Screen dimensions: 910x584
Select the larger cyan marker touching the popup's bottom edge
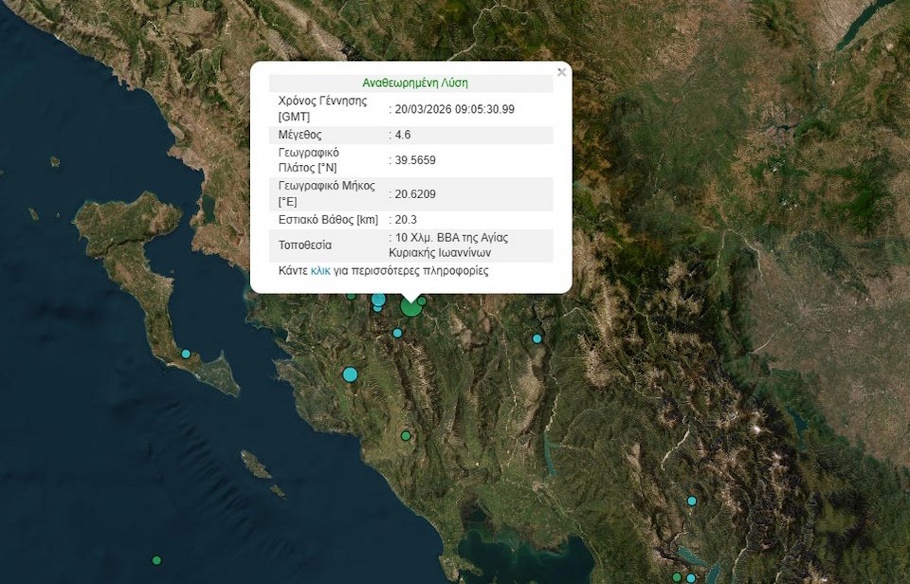378,299
